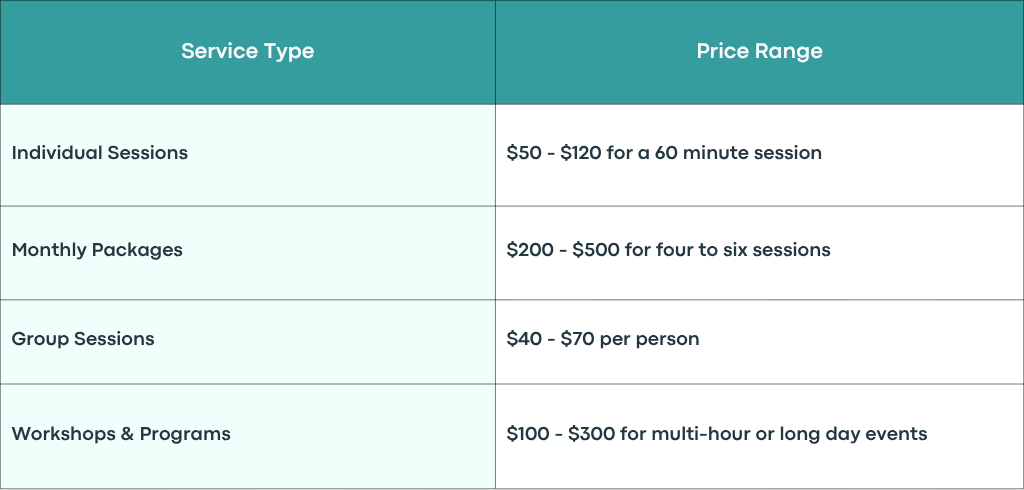This screenshot has width=1024, height=490.
Task: Select the Monthly Packages cell
Action: click(248, 253)
